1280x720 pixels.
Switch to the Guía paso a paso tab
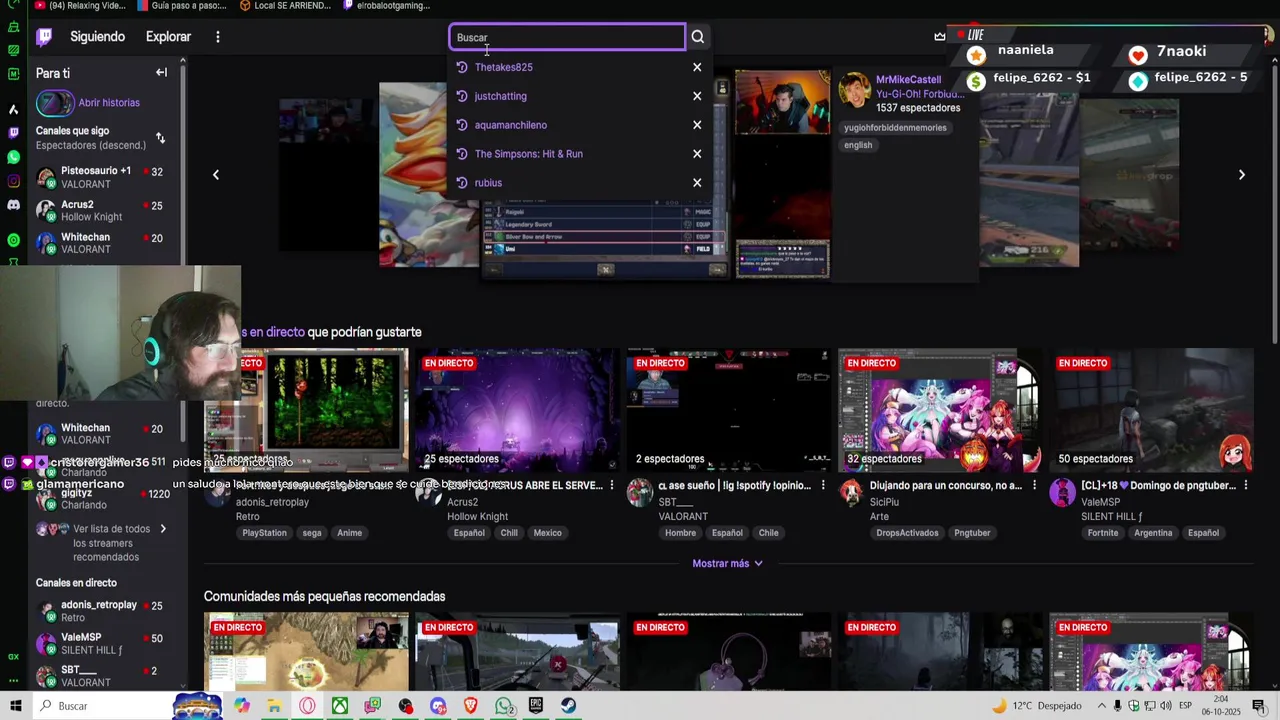click(x=182, y=6)
